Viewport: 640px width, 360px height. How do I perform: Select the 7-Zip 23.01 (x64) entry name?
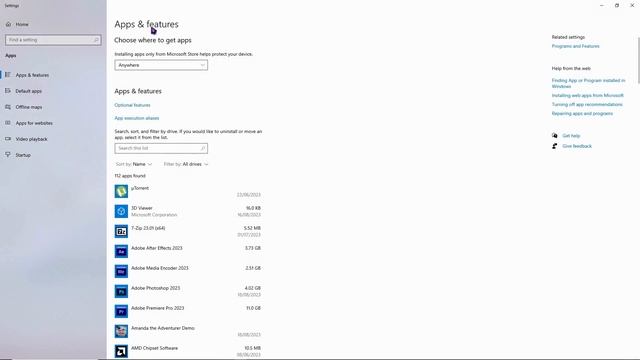148,228
